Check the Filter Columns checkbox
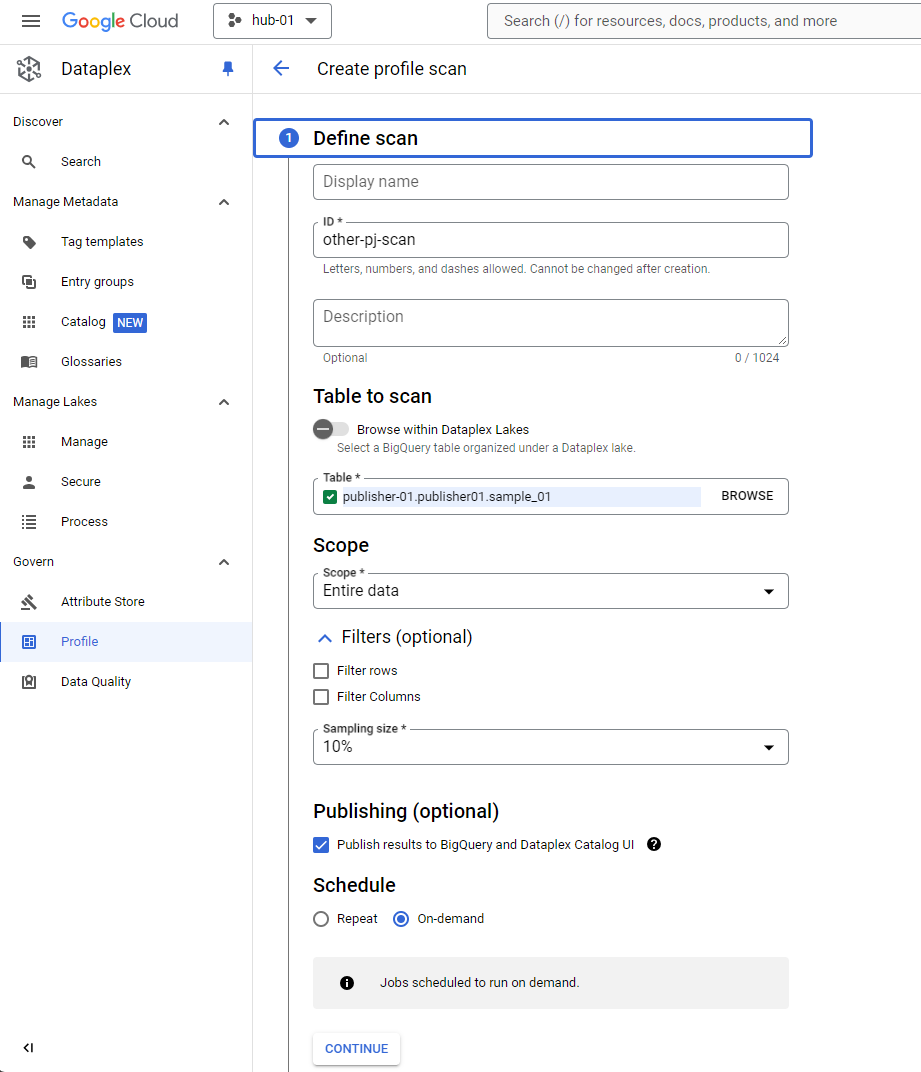This screenshot has width=921, height=1072. pyautogui.click(x=321, y=697)
